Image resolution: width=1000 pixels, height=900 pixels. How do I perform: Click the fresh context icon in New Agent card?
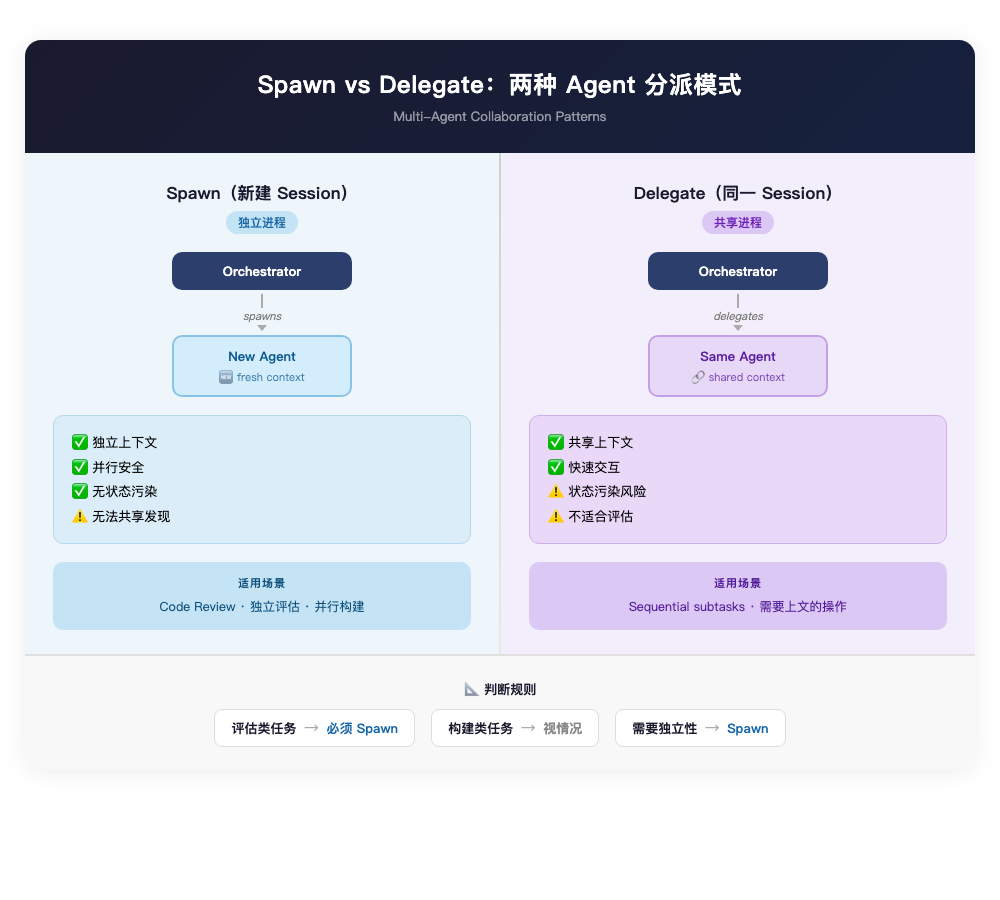[224, 377]
